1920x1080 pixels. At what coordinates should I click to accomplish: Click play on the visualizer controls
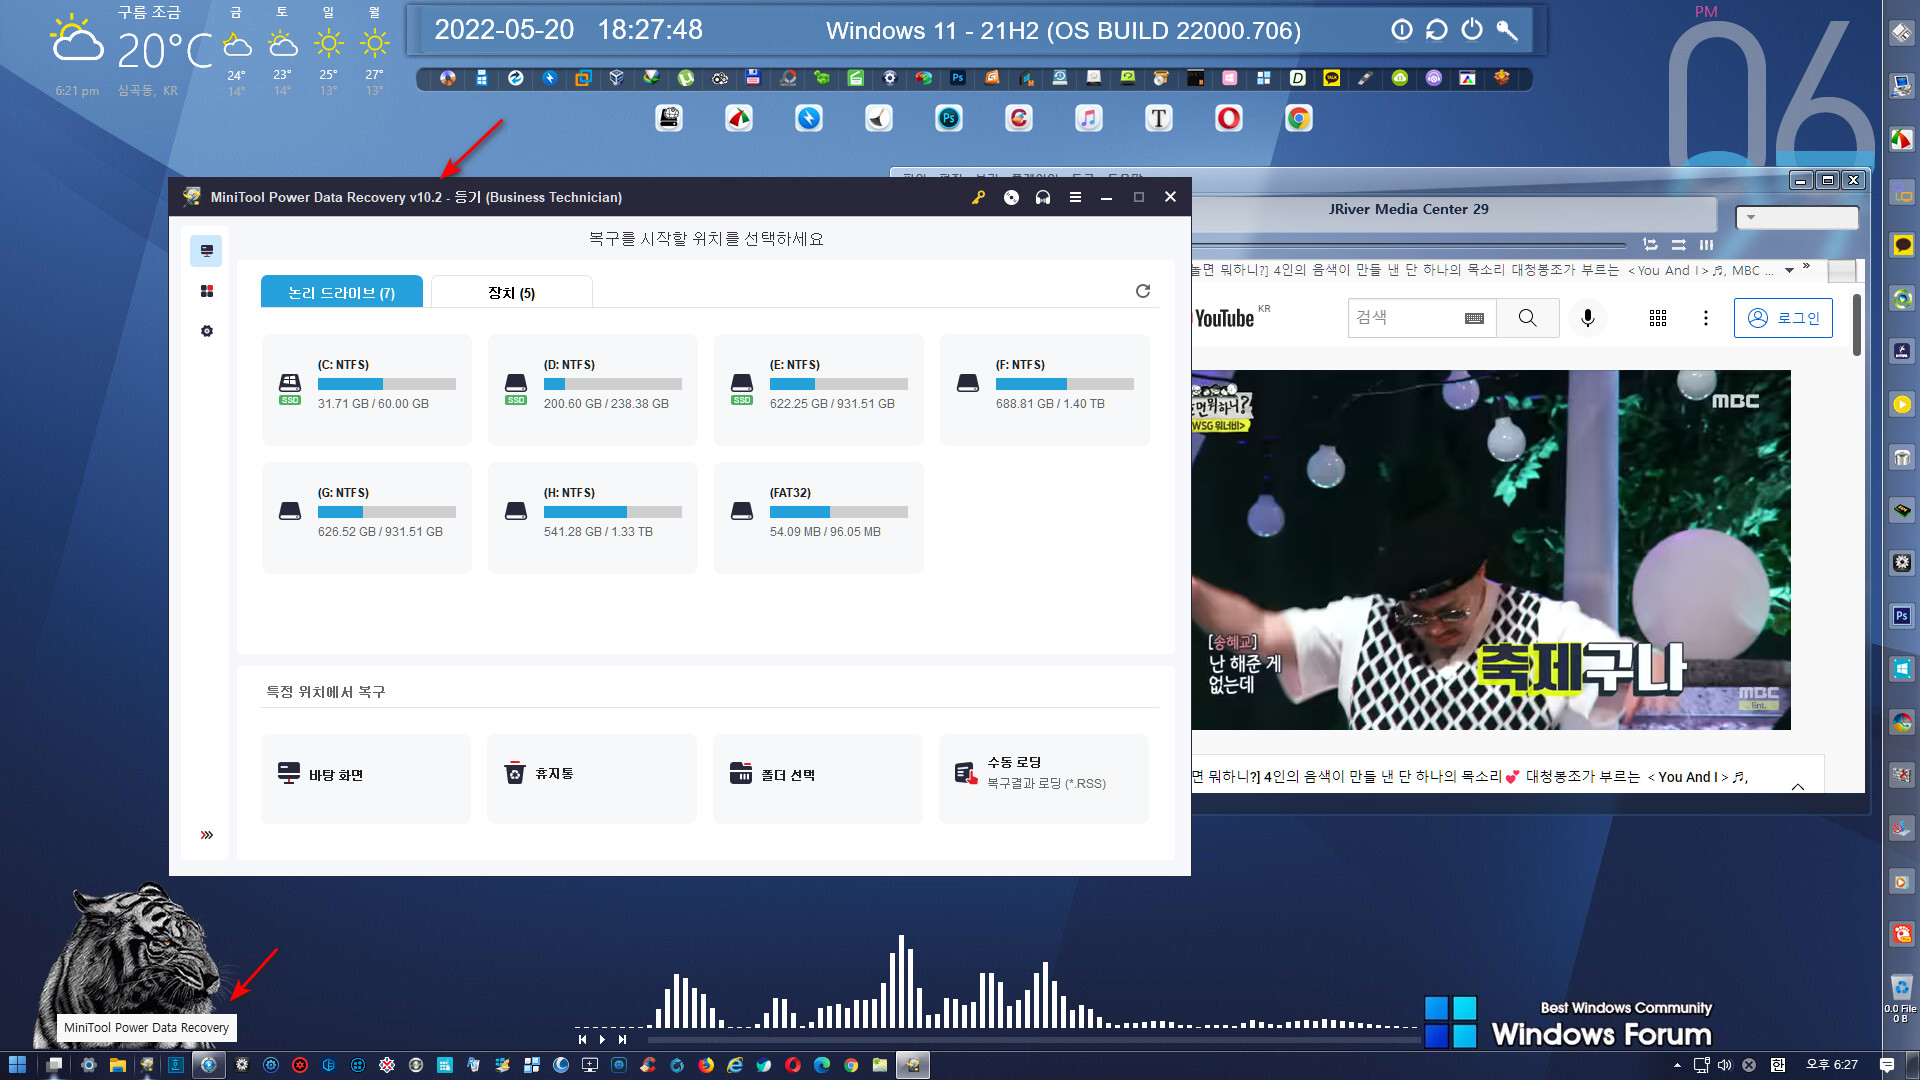602,1039
